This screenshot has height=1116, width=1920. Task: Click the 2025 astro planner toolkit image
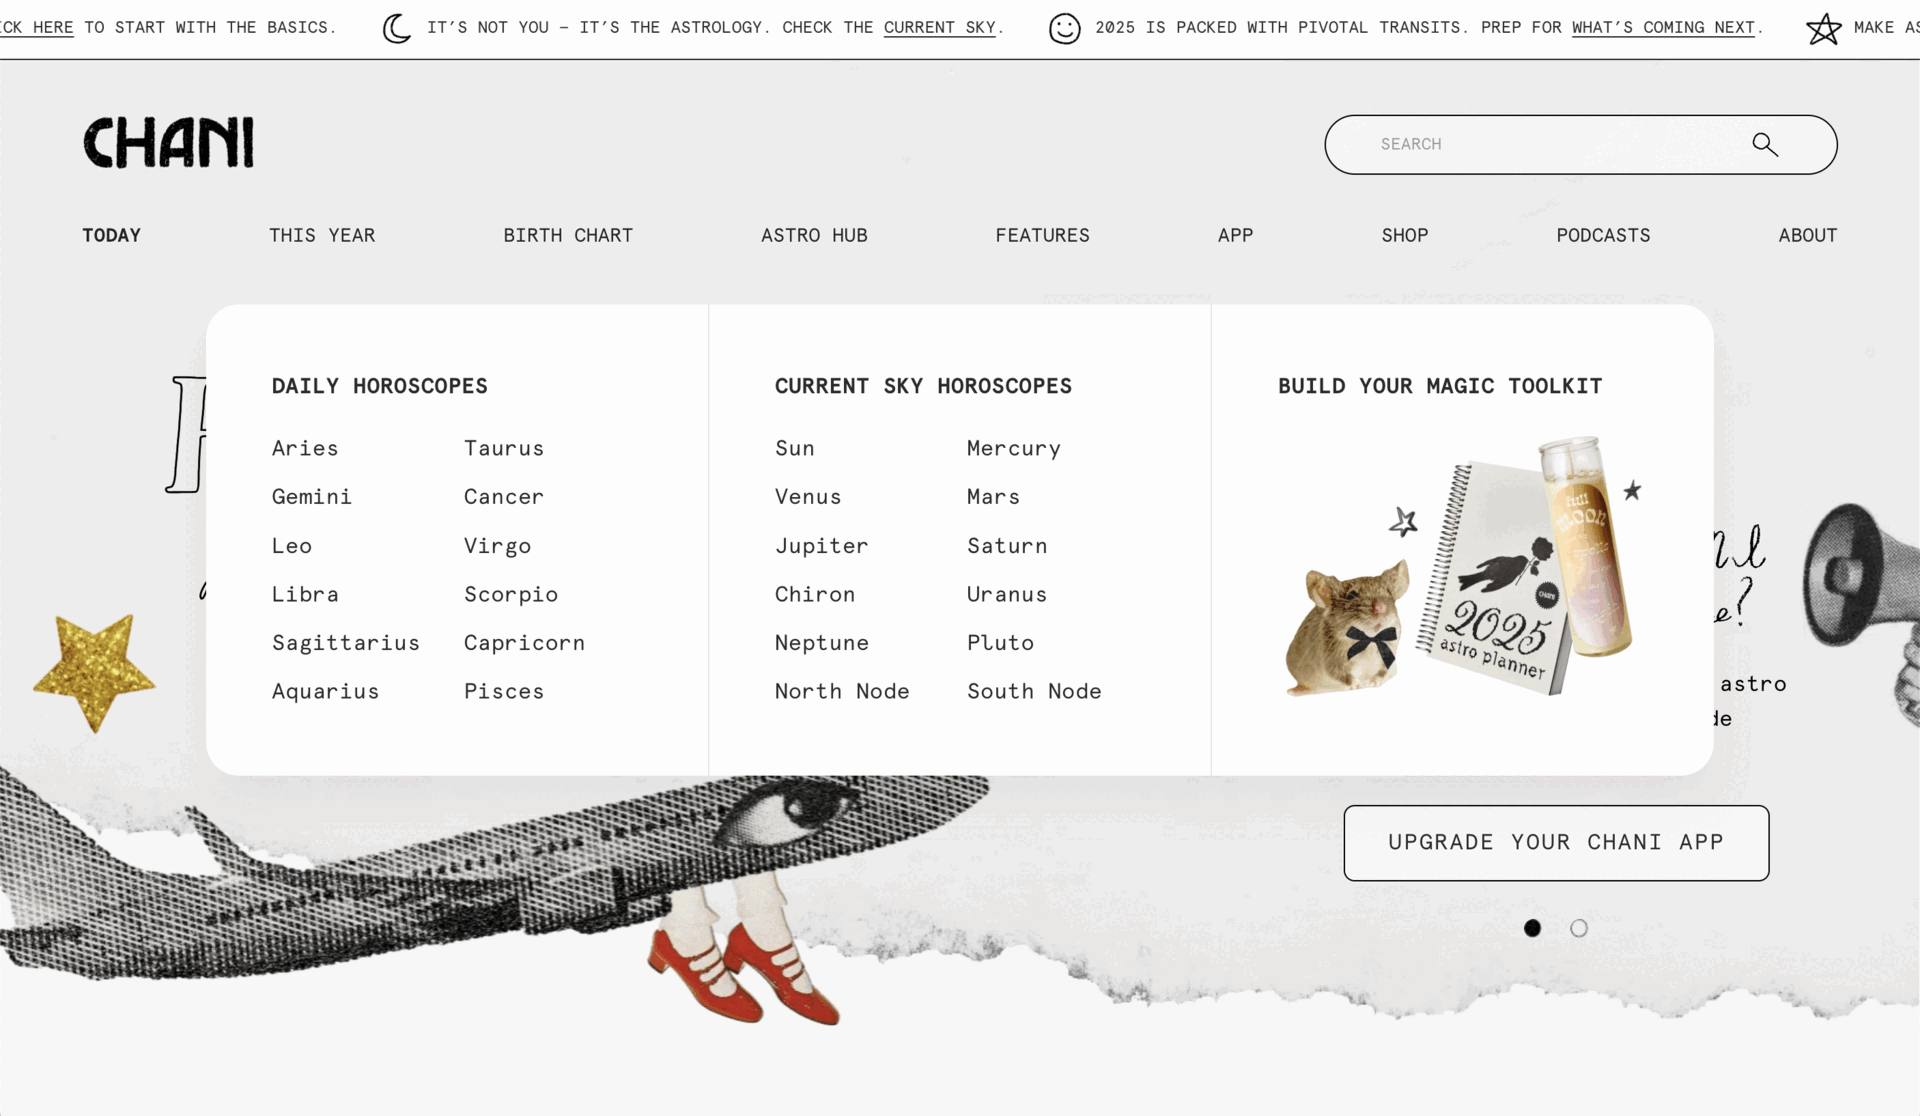pos(1464,567)
